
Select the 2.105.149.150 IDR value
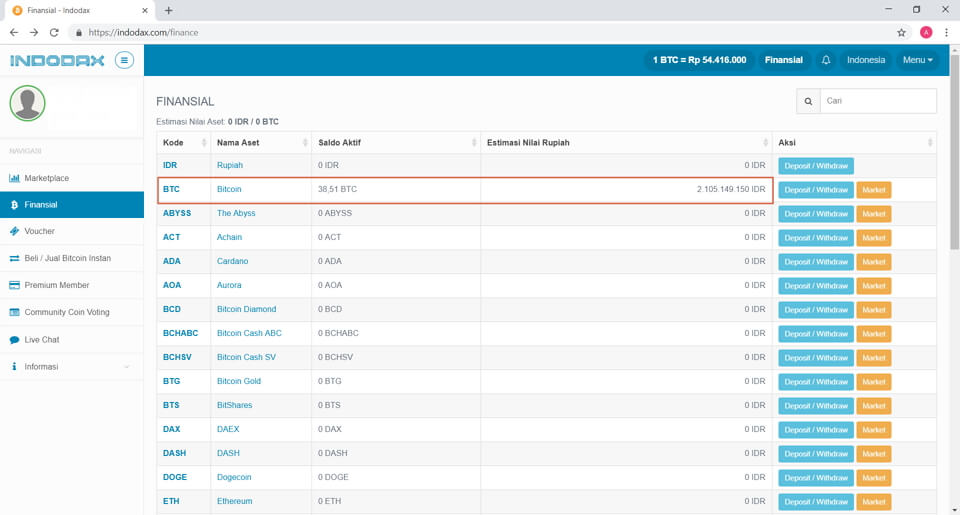731,189
